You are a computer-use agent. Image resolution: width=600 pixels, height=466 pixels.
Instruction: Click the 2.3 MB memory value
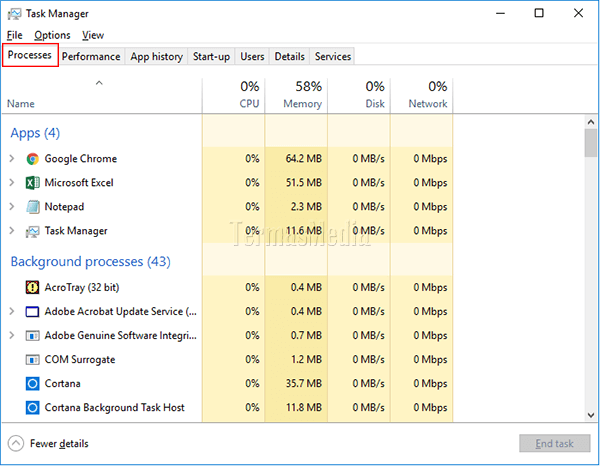pyautogui.click(x=306, y=207)
